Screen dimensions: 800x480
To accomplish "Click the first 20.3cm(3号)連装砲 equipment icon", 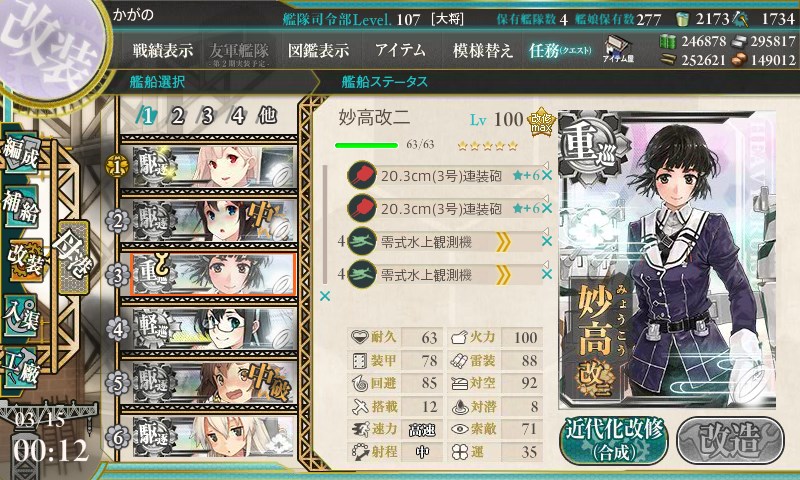I will point(362,175).
